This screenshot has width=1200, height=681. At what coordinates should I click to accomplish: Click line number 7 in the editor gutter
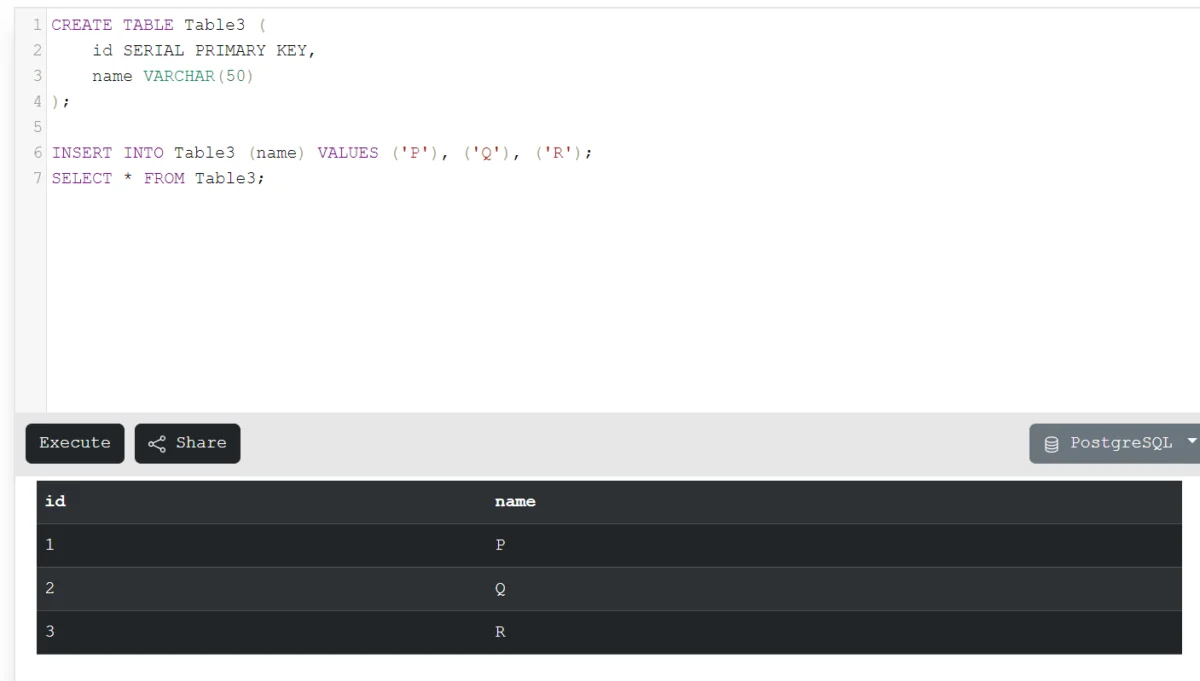[x=37, y=178]
